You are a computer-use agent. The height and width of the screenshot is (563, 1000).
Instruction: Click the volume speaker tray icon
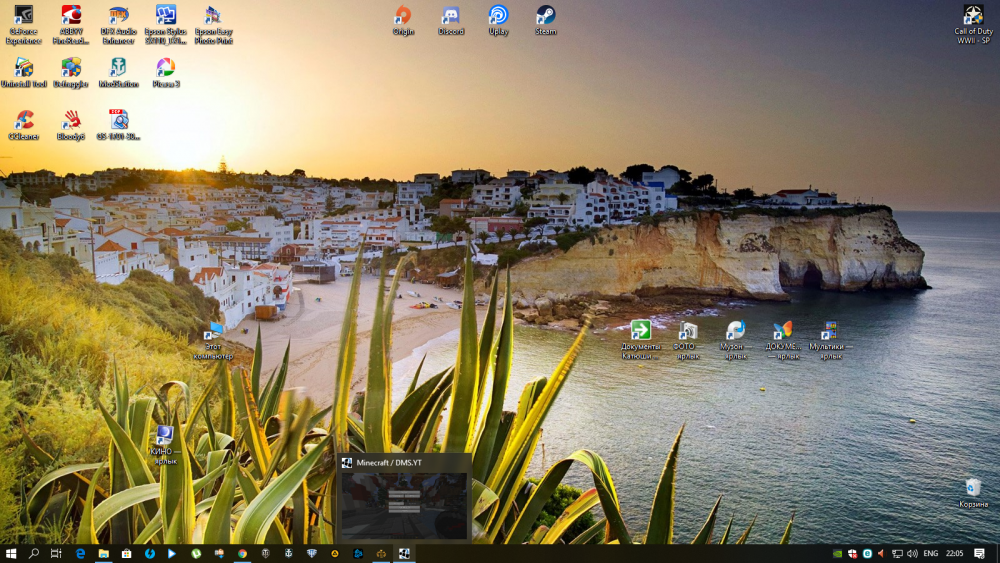coord(911,553)
